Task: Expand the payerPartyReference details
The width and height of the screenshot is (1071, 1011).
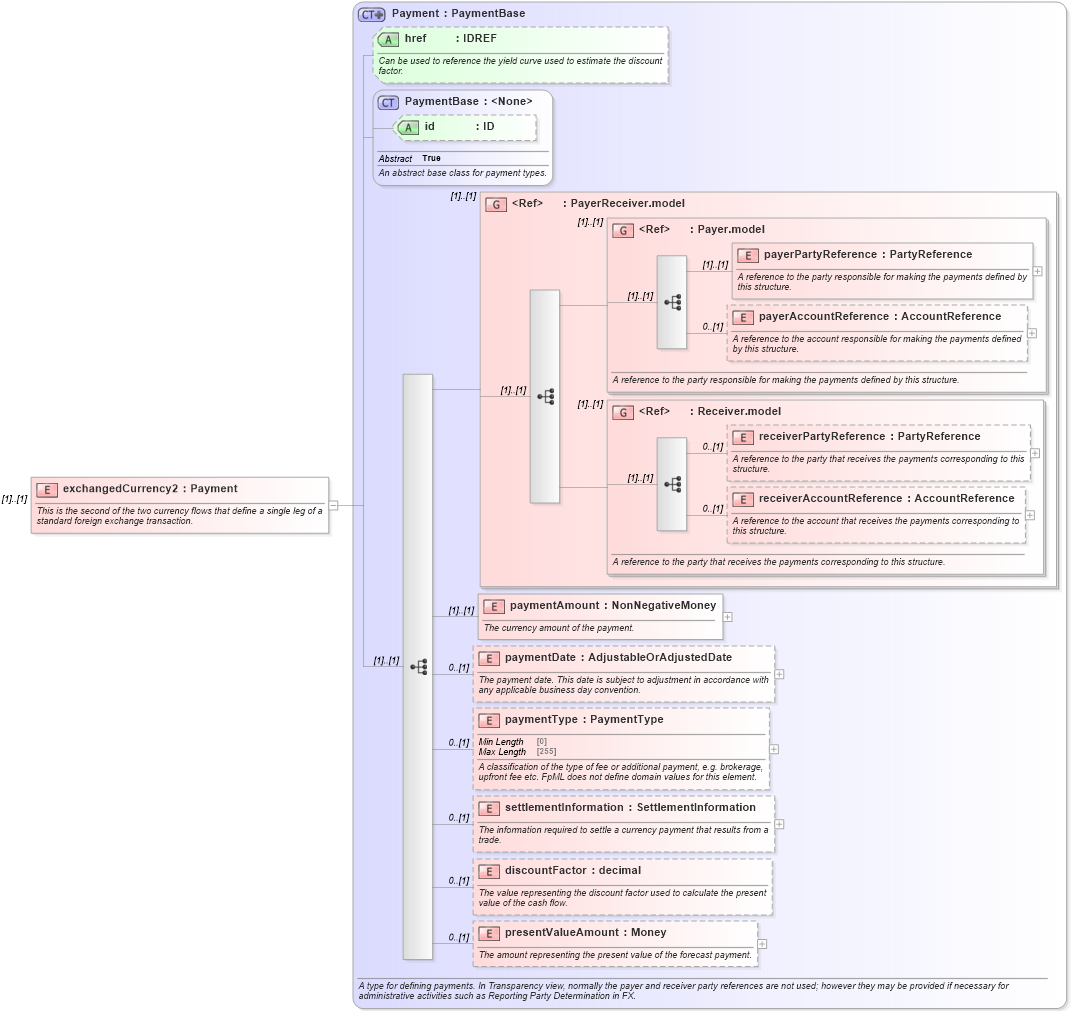Action: (x=1039, y=270)
